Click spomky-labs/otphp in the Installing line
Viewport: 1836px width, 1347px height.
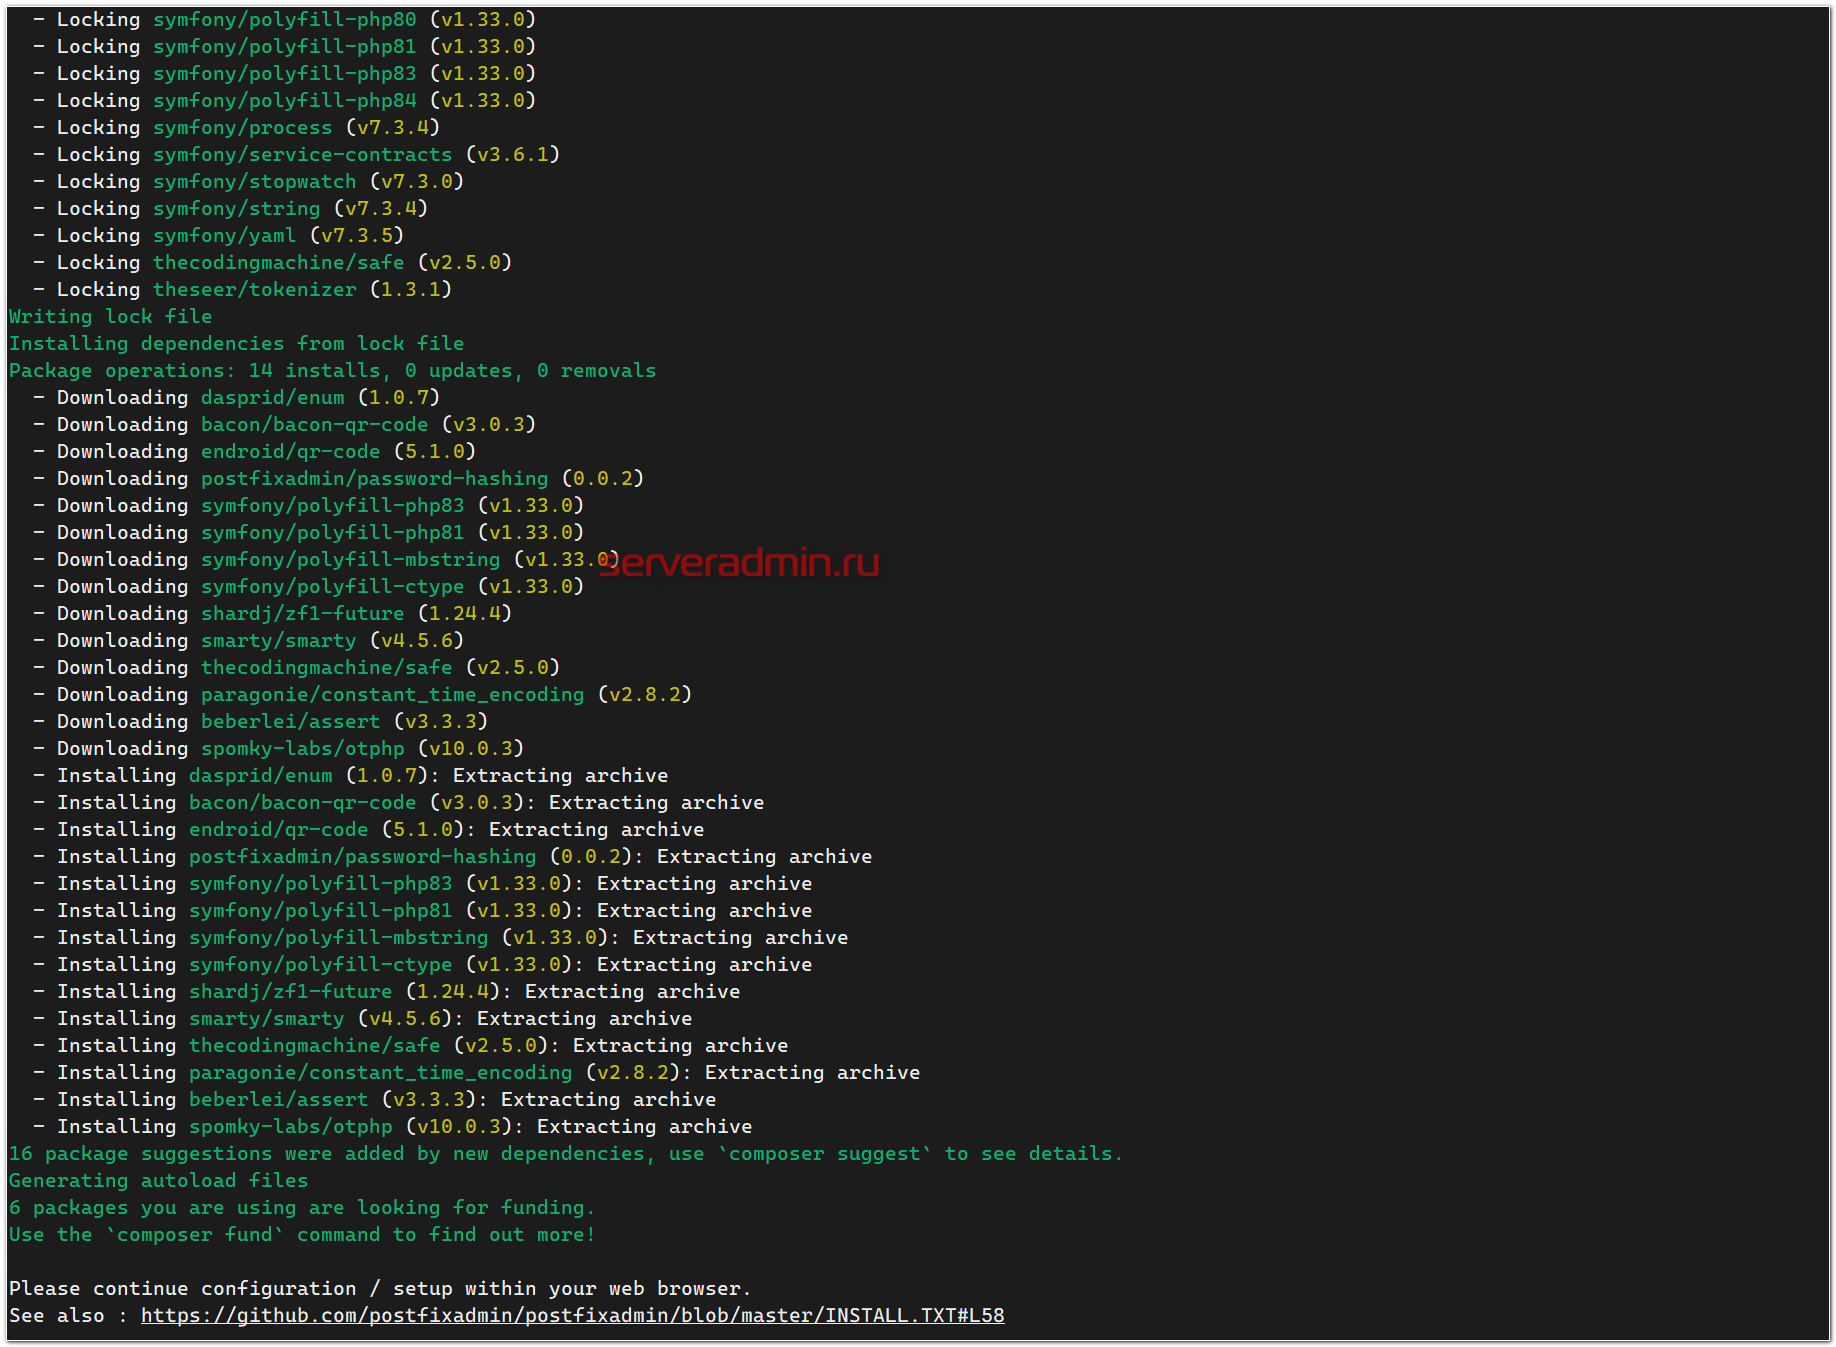pos(290,1127)
